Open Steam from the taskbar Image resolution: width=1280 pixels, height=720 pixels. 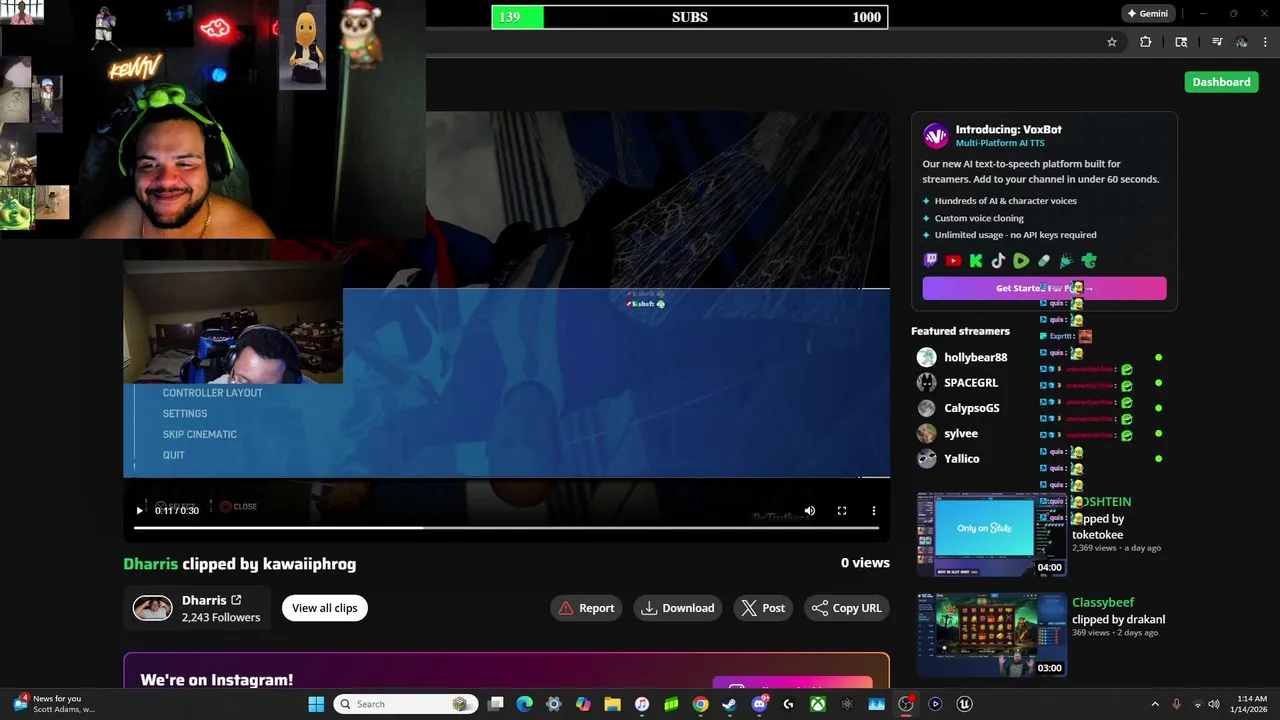click(730, 704)
